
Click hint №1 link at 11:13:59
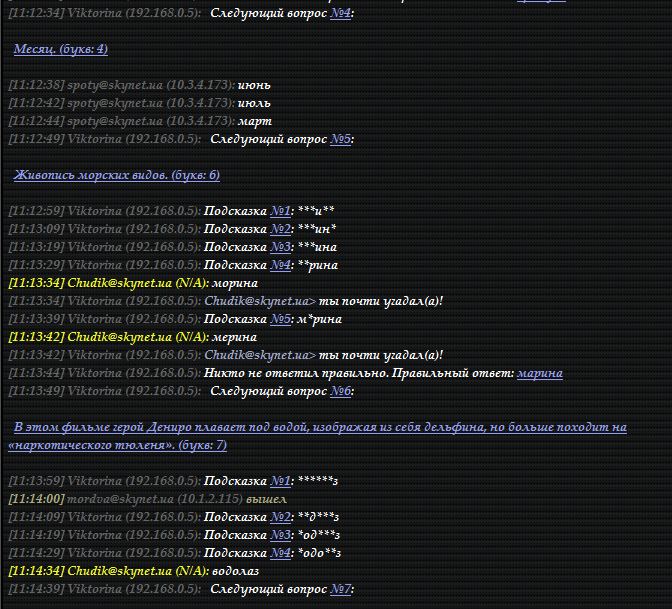(x=281, y=481)
